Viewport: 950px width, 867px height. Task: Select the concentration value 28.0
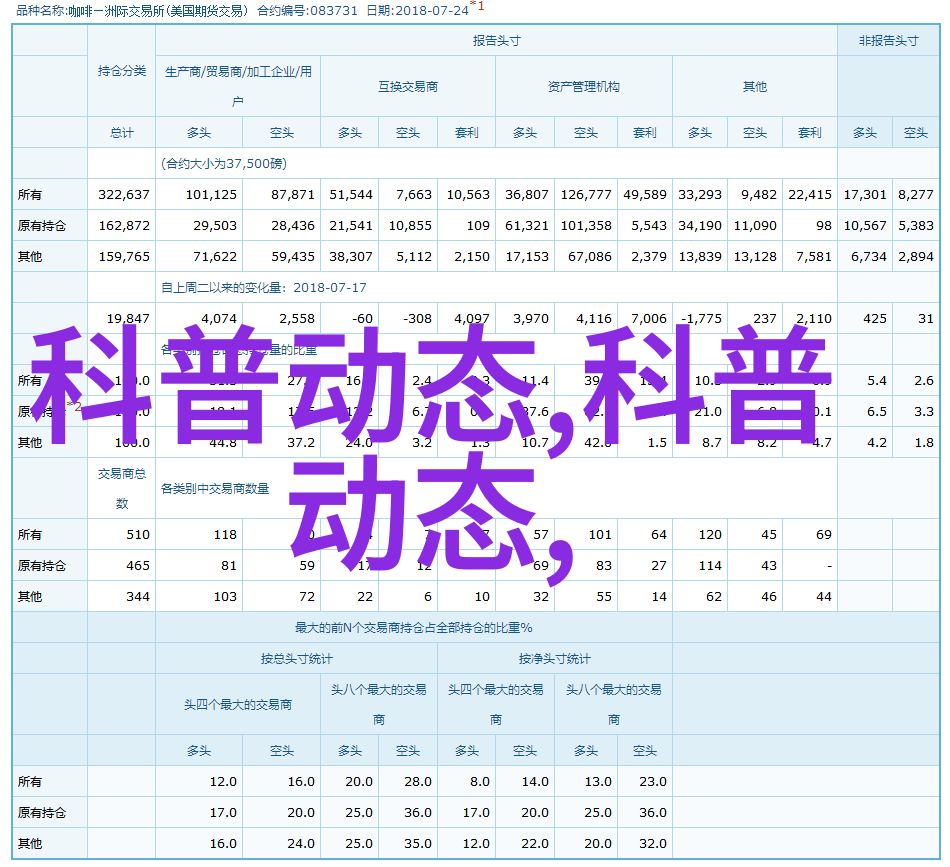(417, 782)
